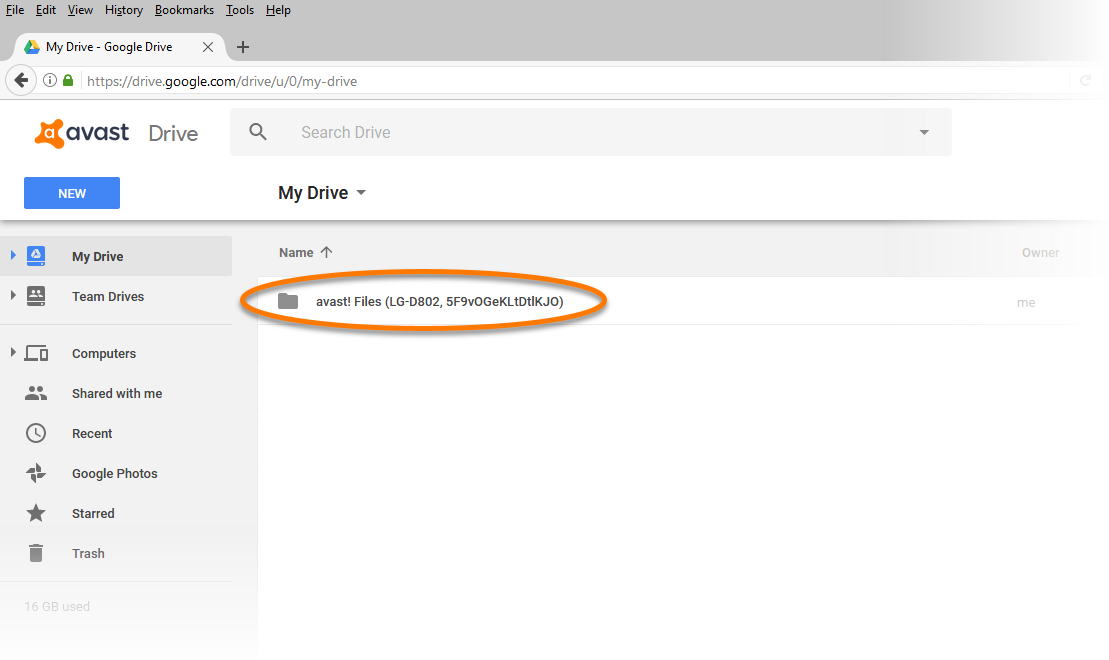
Task: Click the My Drive sidebar icon
Action: [x=36, y=255]
